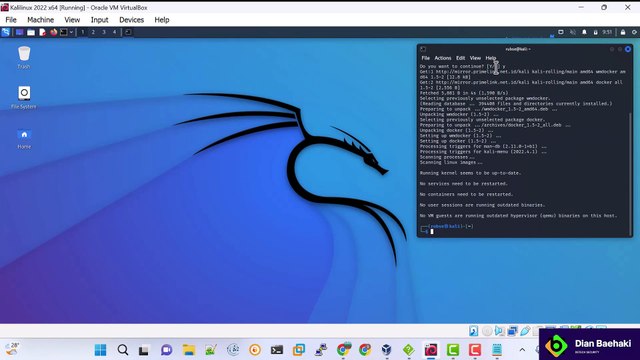Switch to workspace 1
Image resolution: width=640 pixels, height=360 pixels.
tap(82, 32)
